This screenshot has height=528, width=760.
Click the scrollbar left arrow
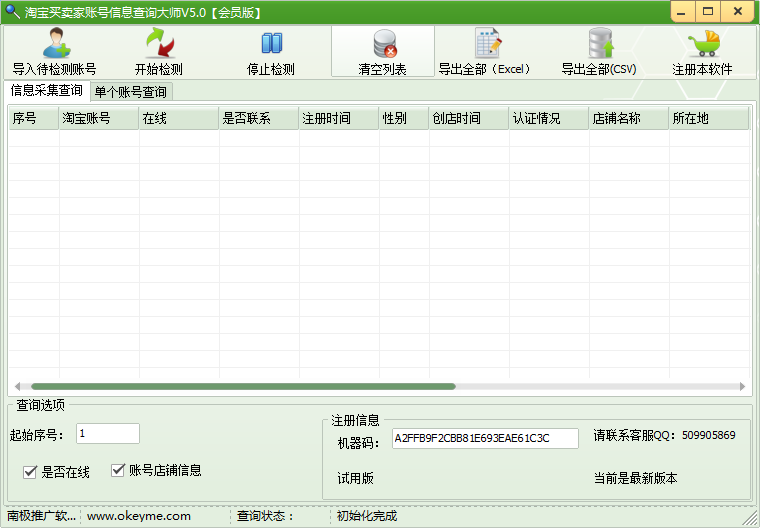point(17,386)
